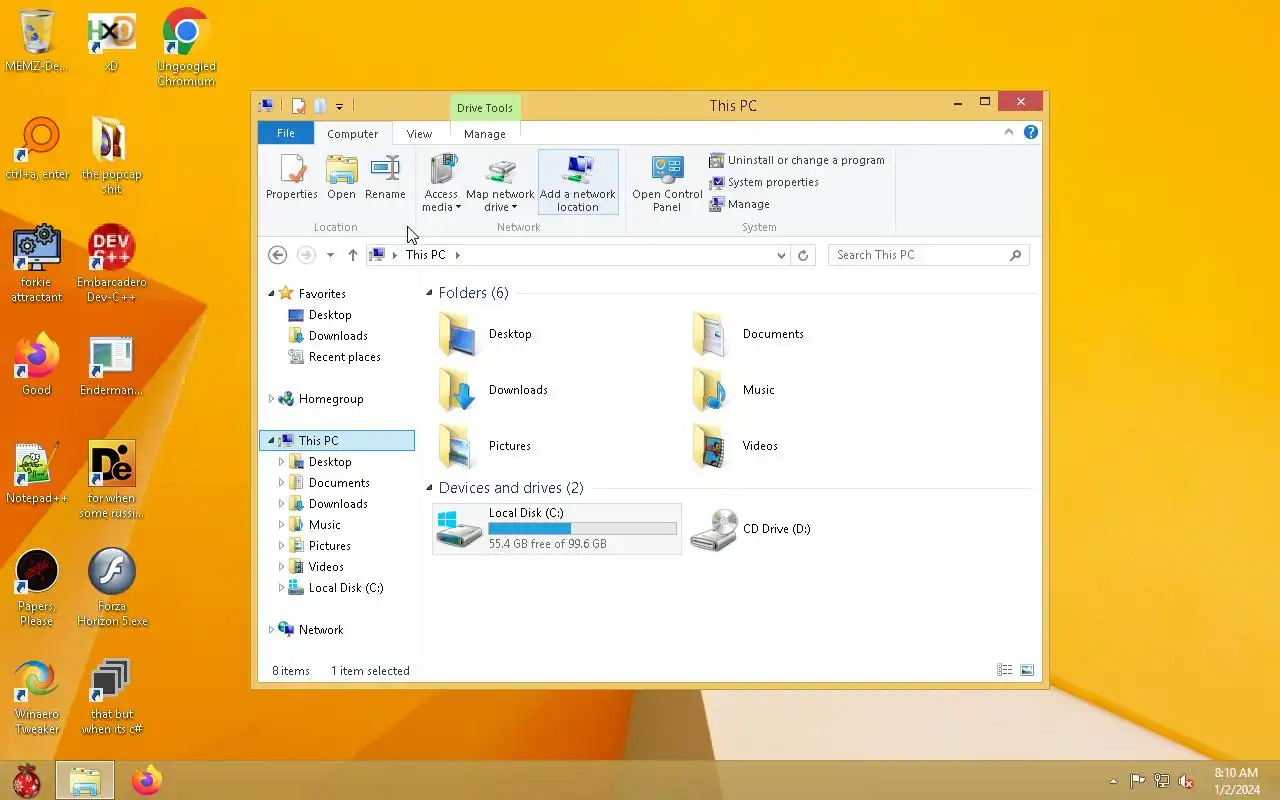Click the New folder quick access icon

tap(320, 106)
